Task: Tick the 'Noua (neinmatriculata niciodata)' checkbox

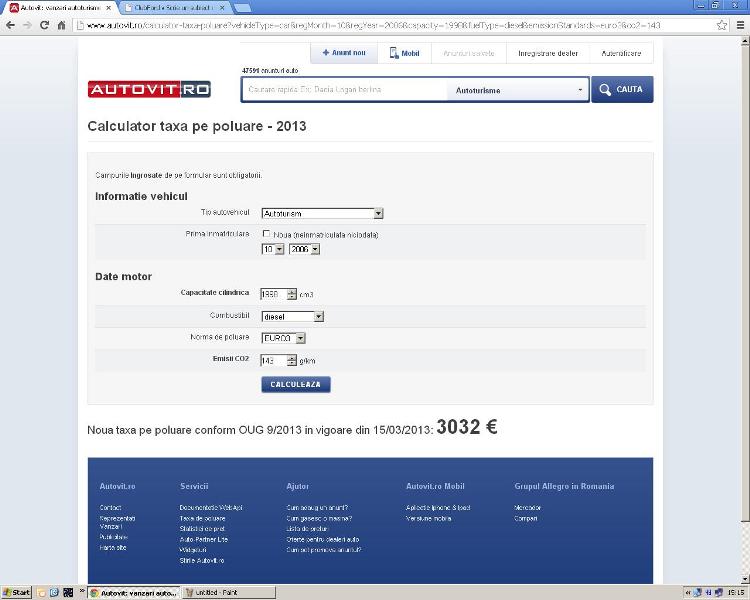Action: click(x=266, y=234)
